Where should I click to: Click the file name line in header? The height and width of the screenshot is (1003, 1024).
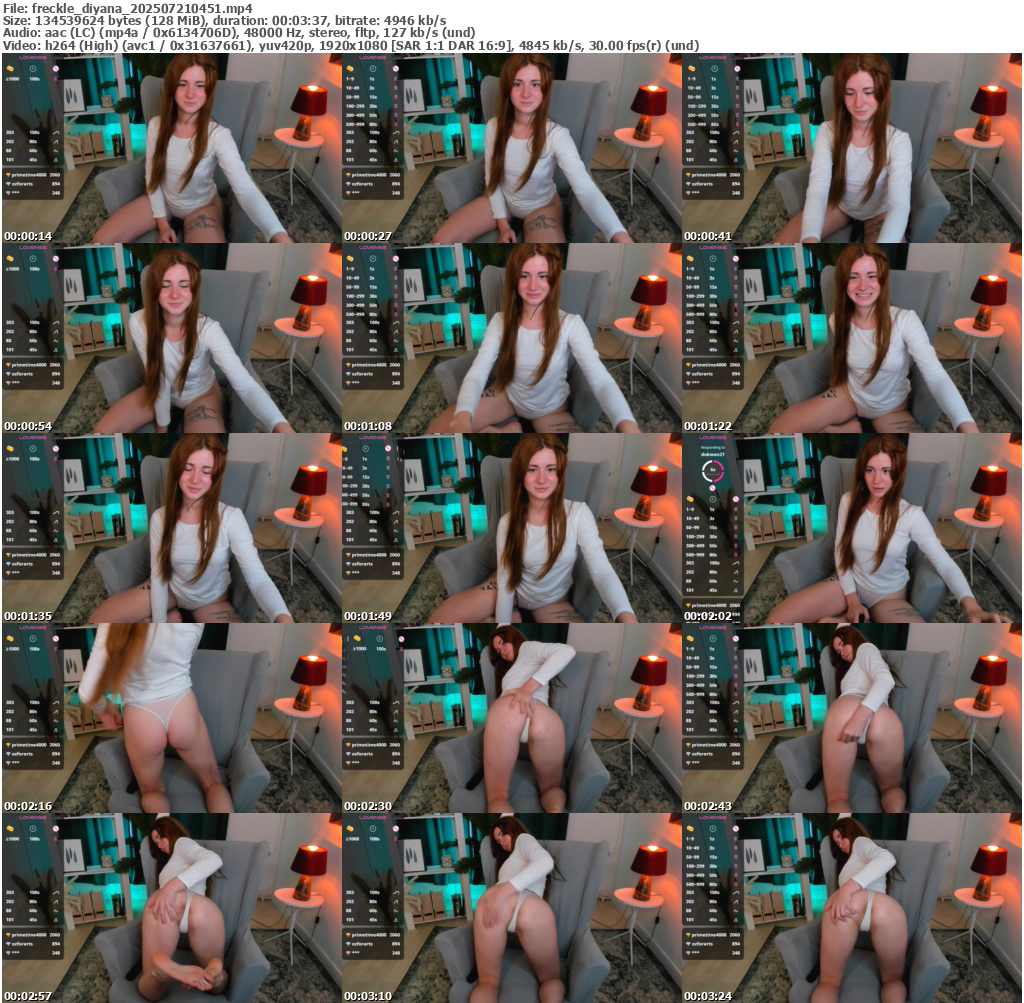pyautogui.click(x=128, y=7)
